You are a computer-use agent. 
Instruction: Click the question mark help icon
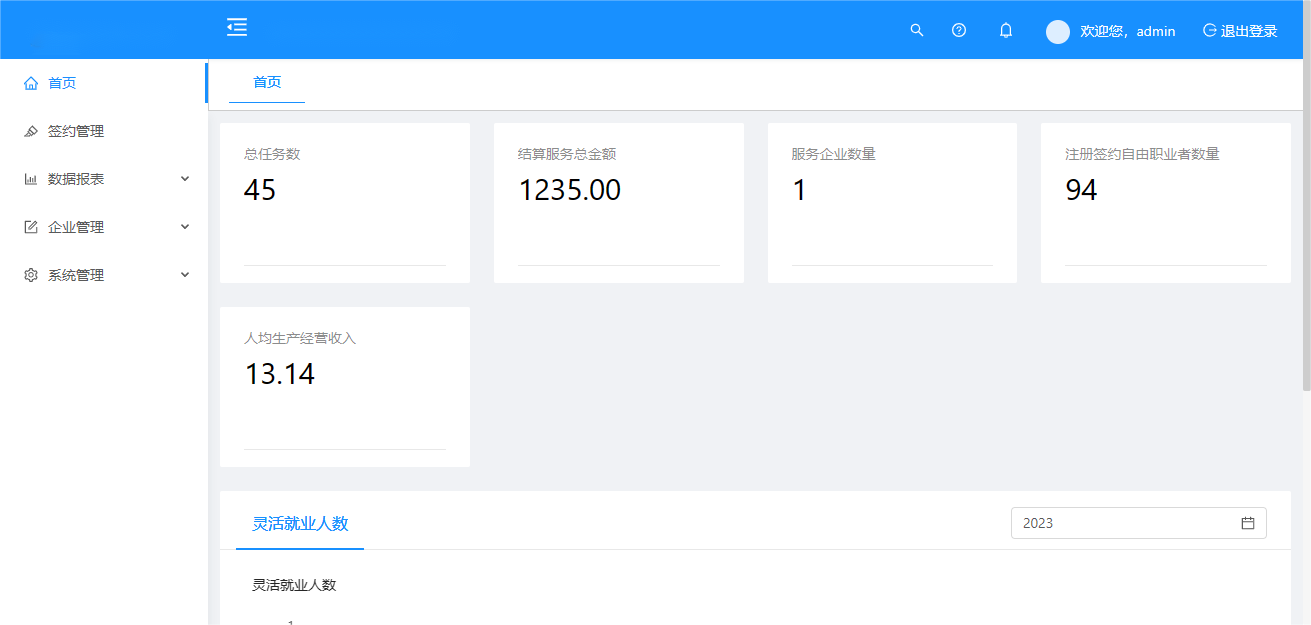point(959,30)
